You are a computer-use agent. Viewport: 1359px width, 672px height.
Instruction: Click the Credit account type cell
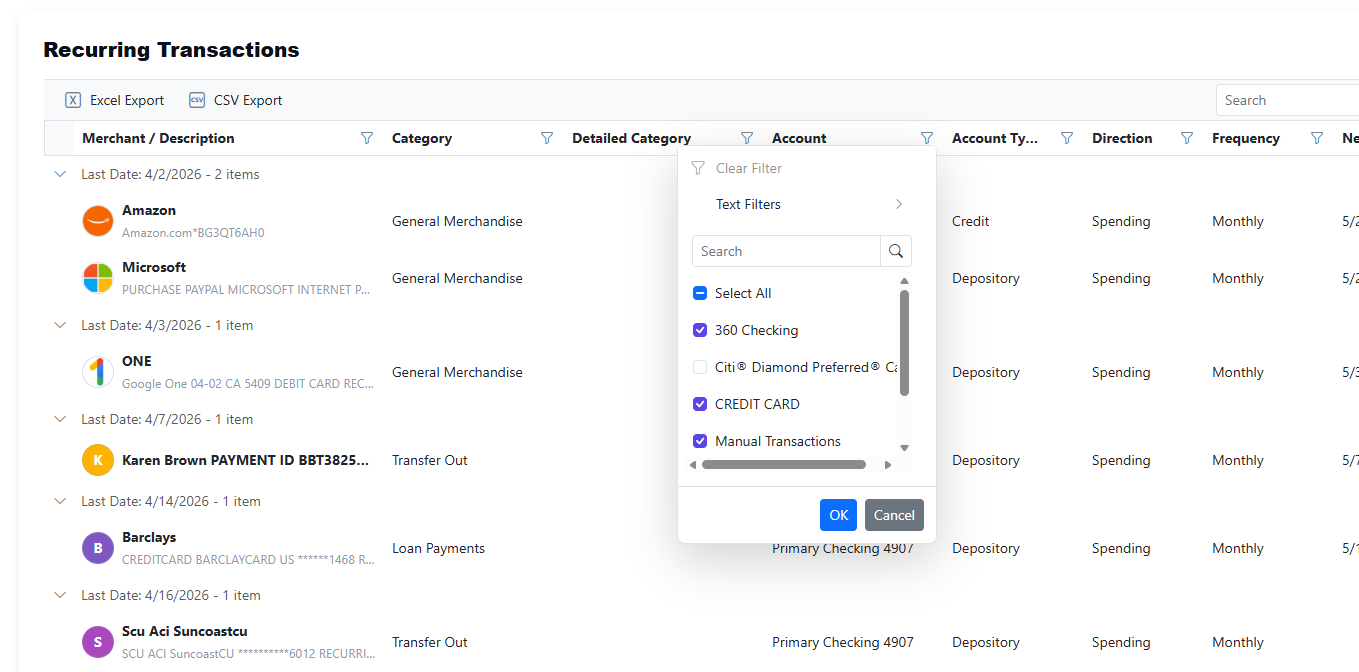[x=971, y=221]
